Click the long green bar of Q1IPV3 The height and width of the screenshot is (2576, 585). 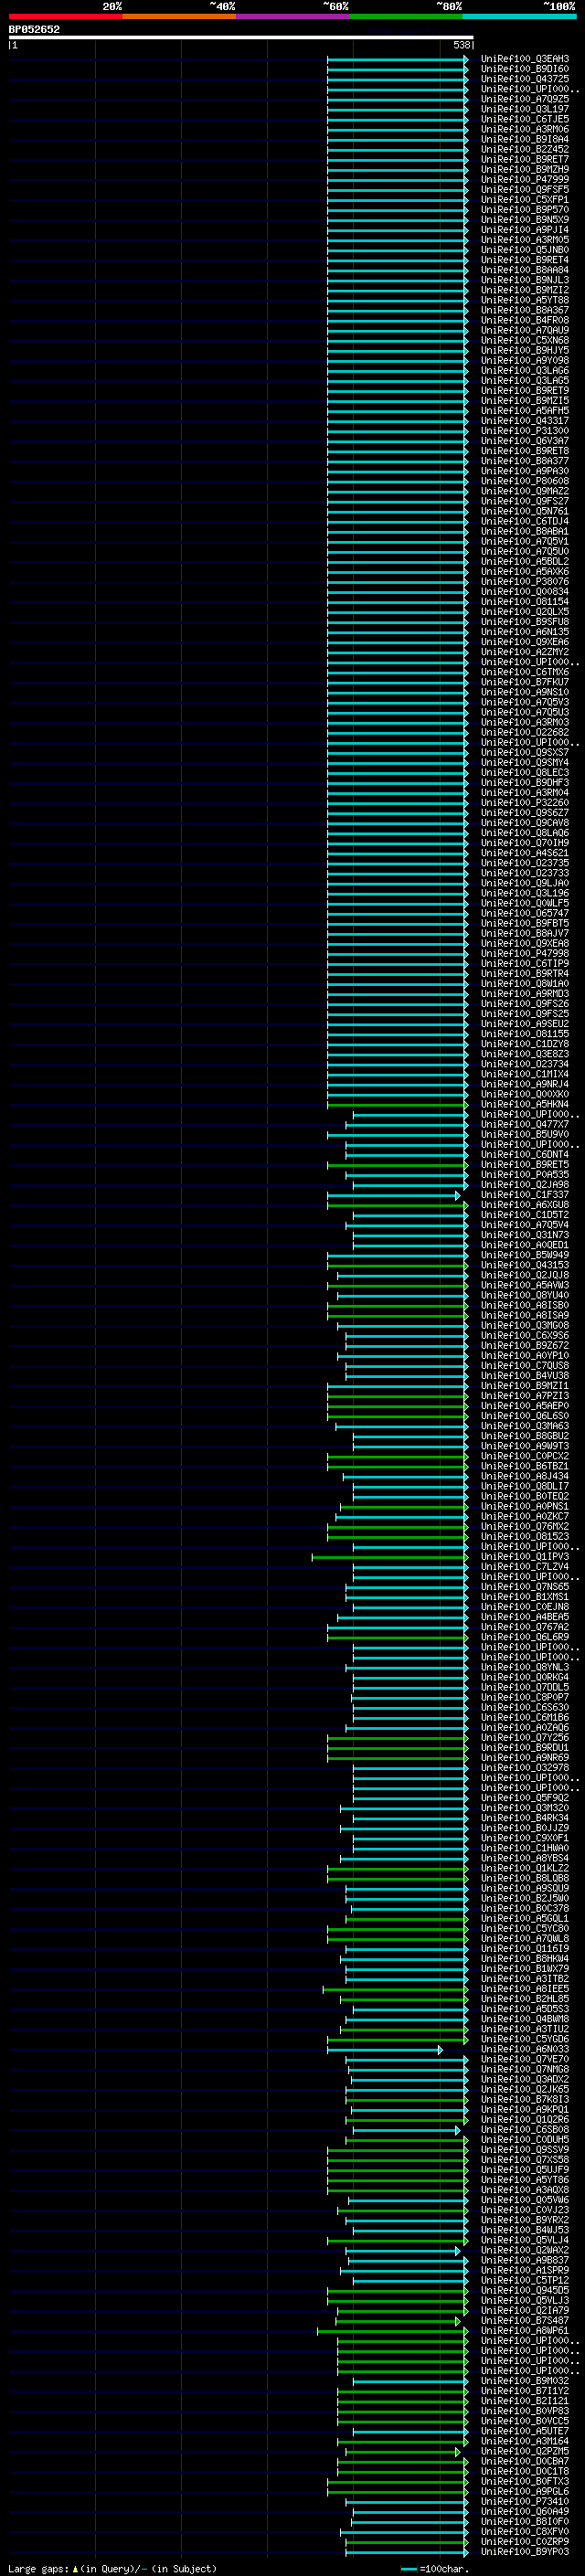coord(390,1557)
